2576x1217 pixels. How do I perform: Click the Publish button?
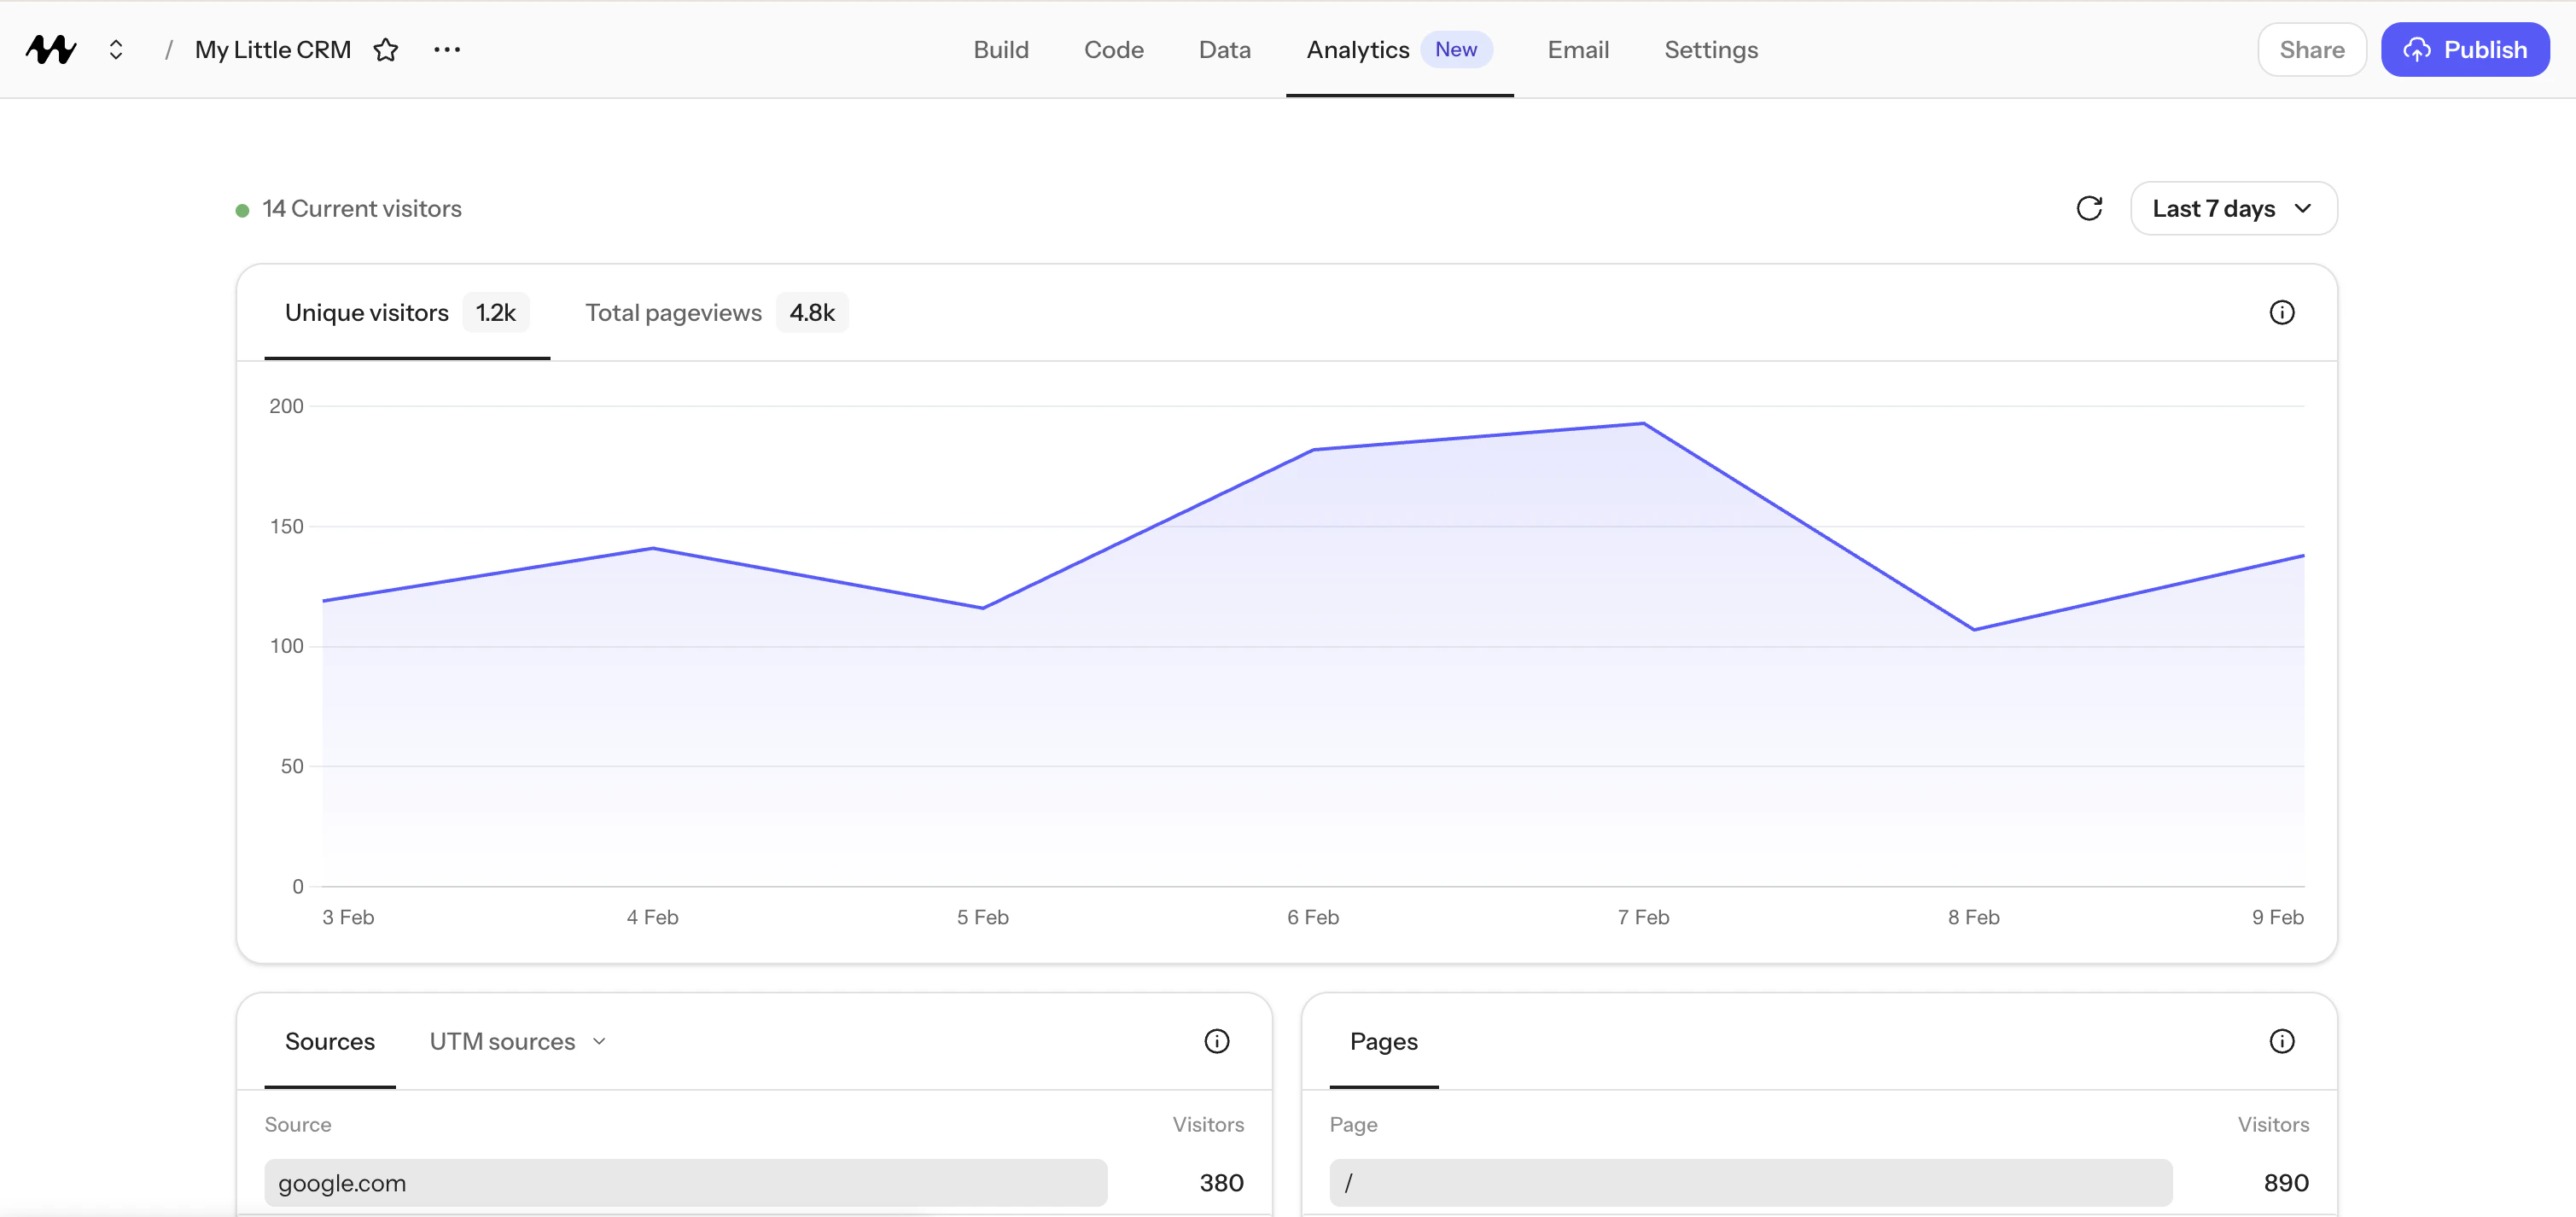click(2465, 49)
